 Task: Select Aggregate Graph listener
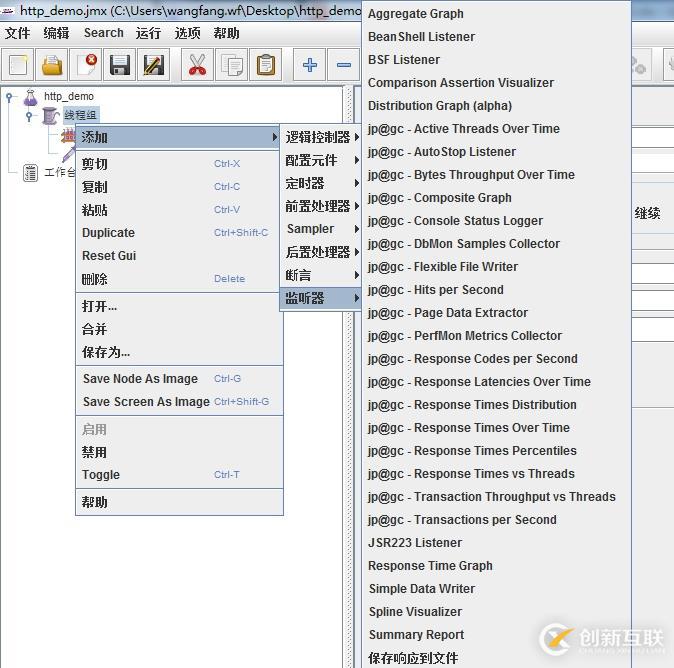(415, 14)
